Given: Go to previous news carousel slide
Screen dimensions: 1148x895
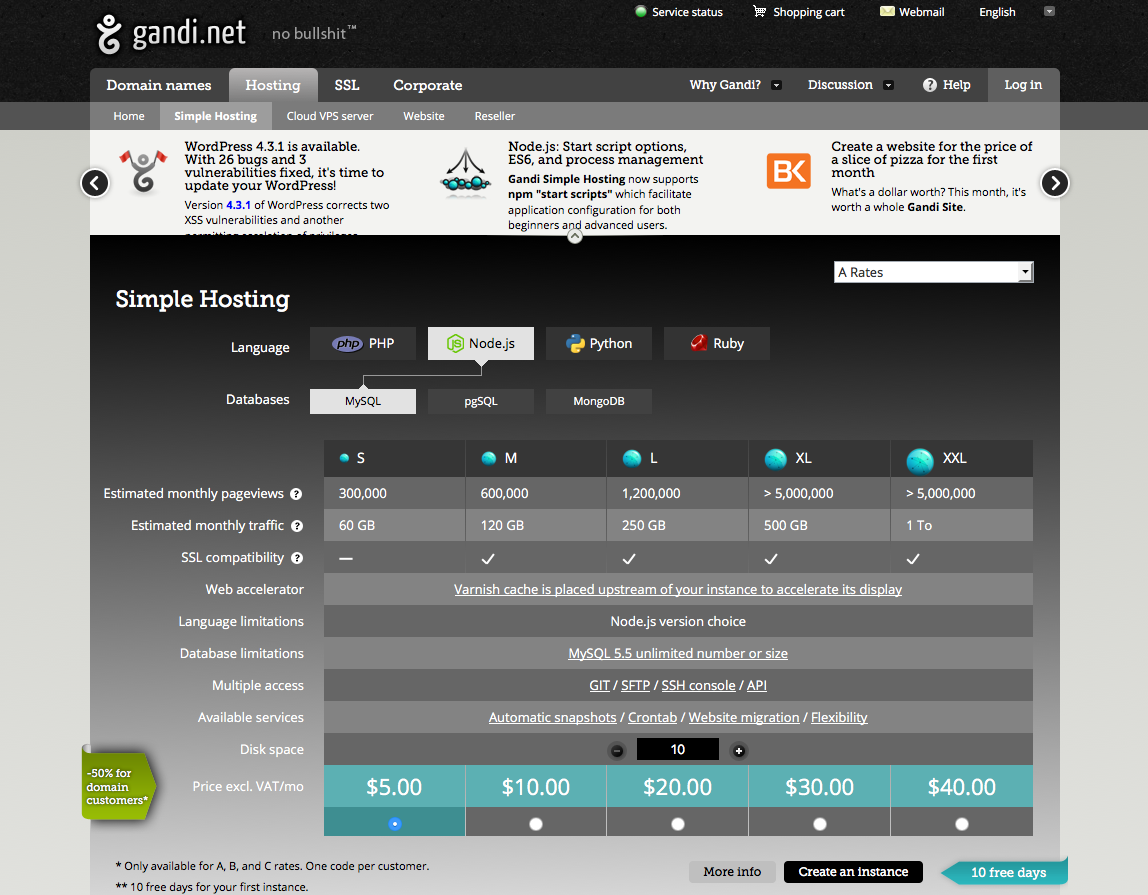Looking at the screenshot, I should point(95,182).
